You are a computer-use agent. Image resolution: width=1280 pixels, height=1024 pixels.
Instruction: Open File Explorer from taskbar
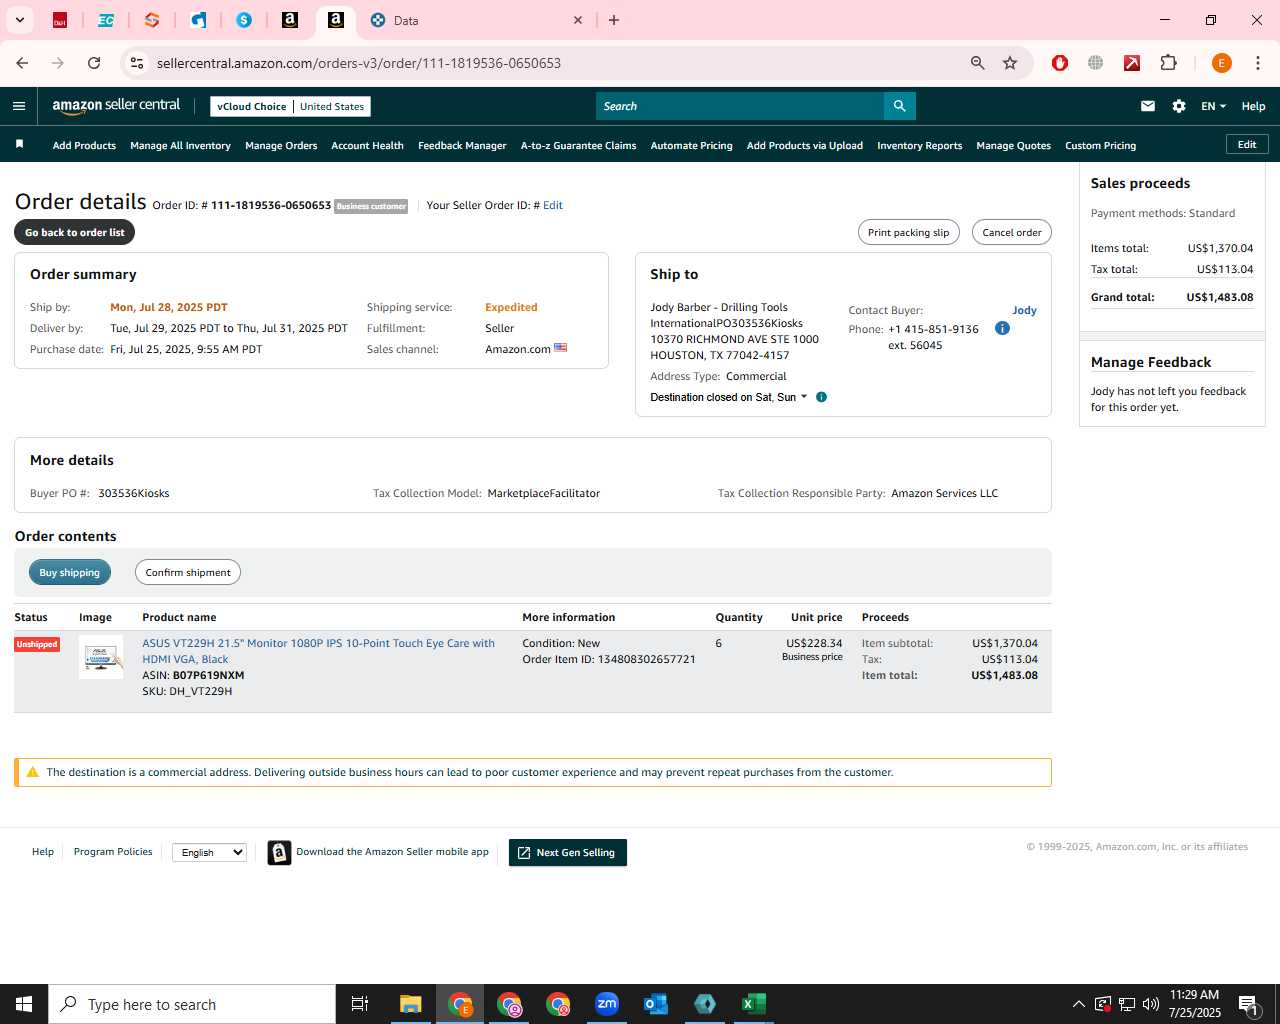click(x=410, y=1004)
